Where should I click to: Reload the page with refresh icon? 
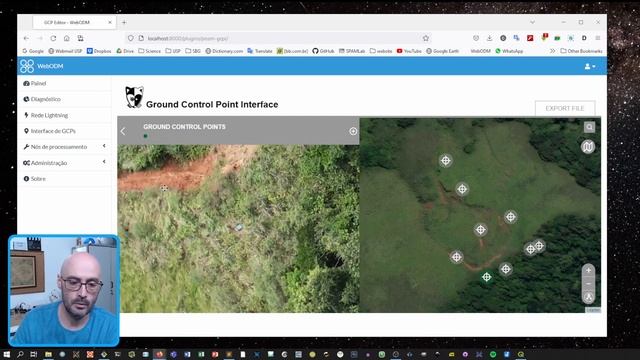pos(53,38)
